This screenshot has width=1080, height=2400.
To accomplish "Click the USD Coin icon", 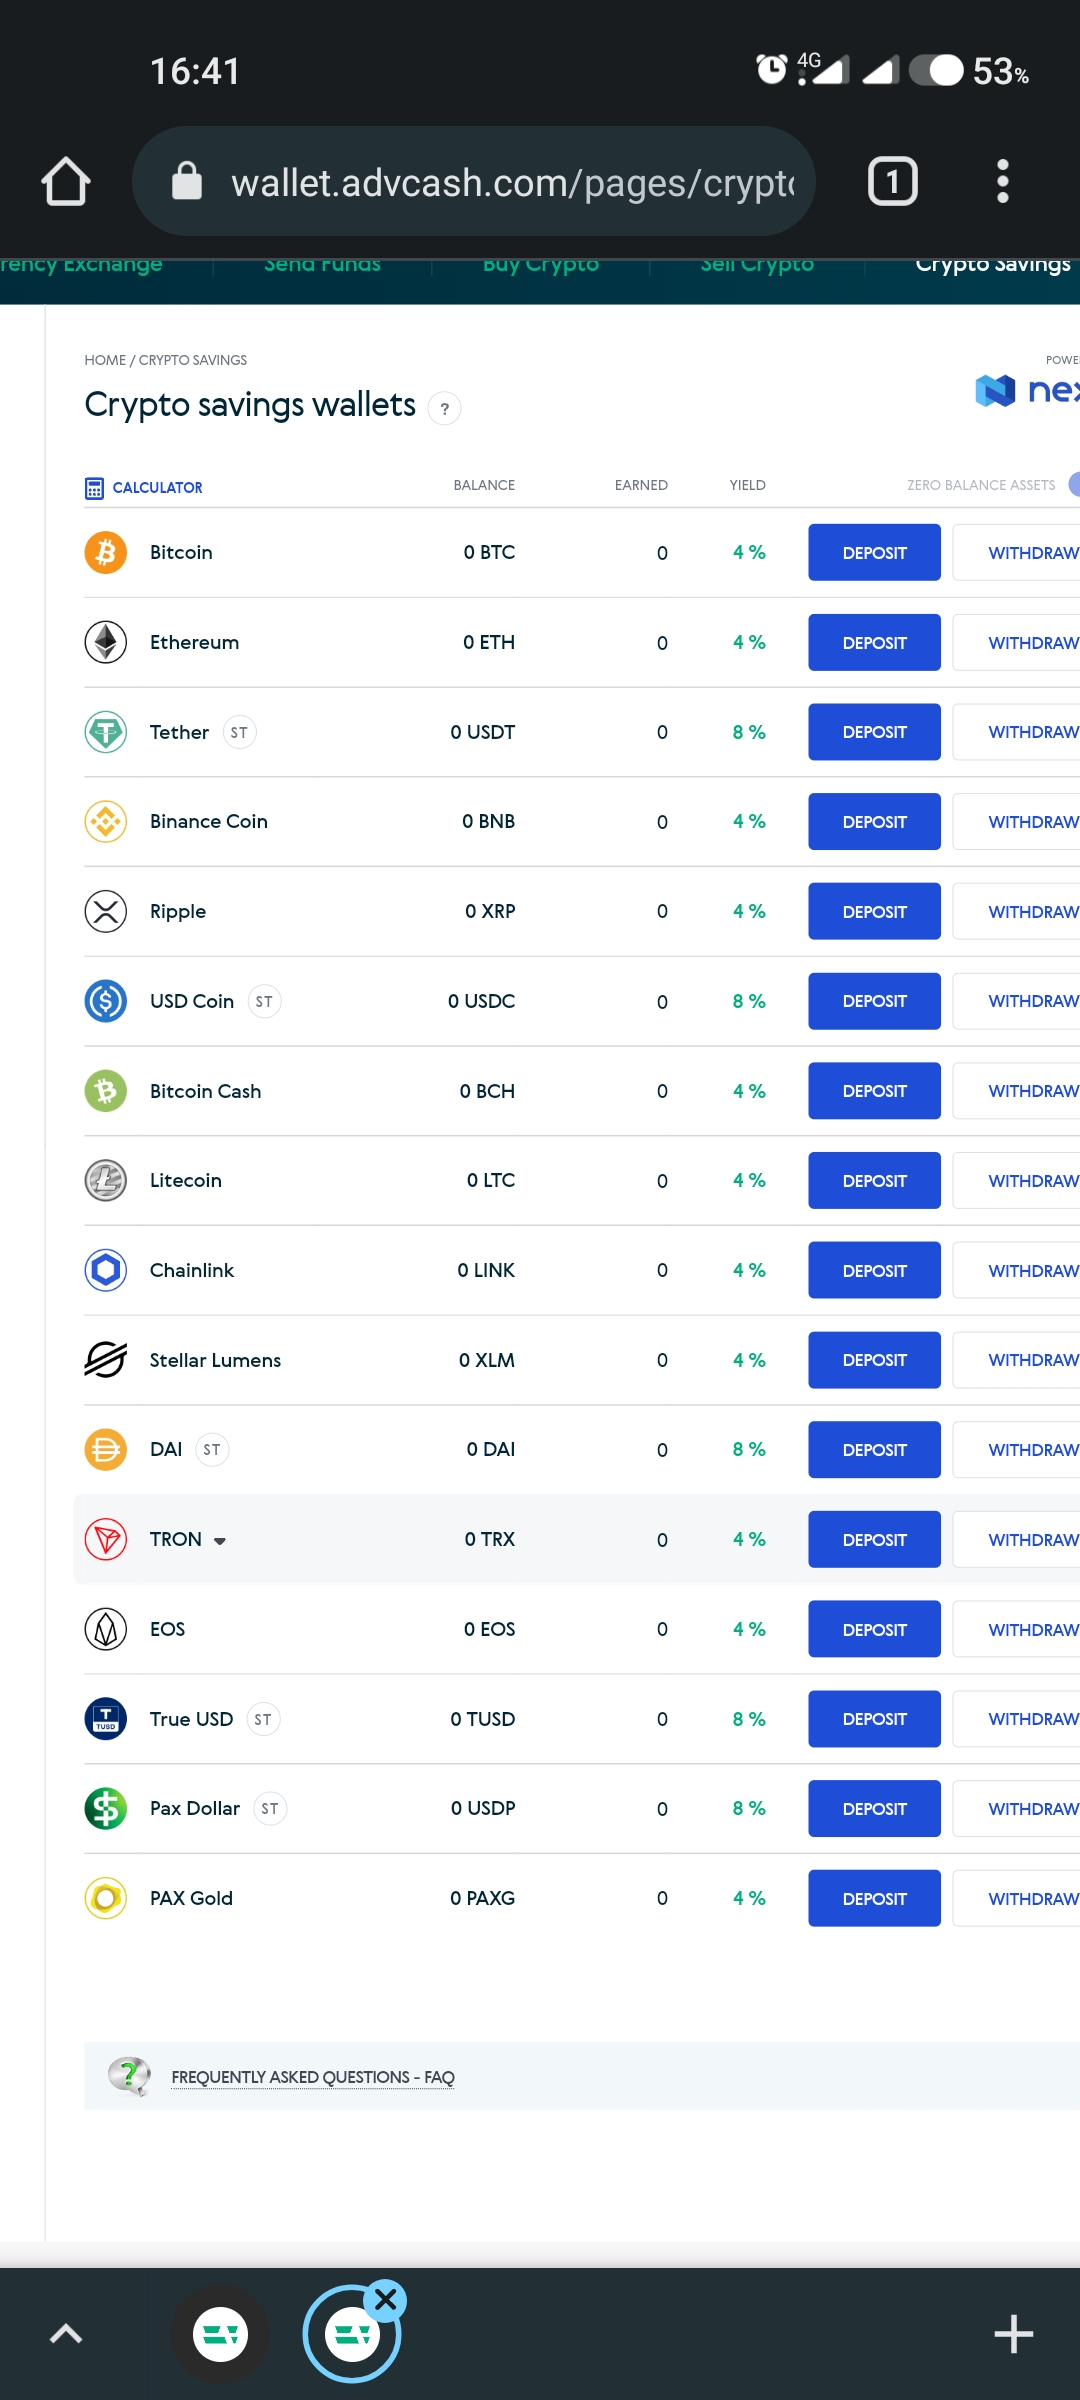I will click(106, 1001).
